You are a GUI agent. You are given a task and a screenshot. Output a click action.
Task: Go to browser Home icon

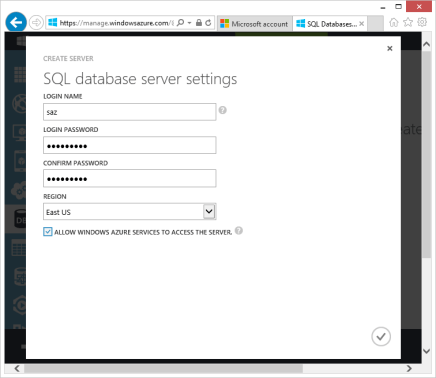click(394, 23)
